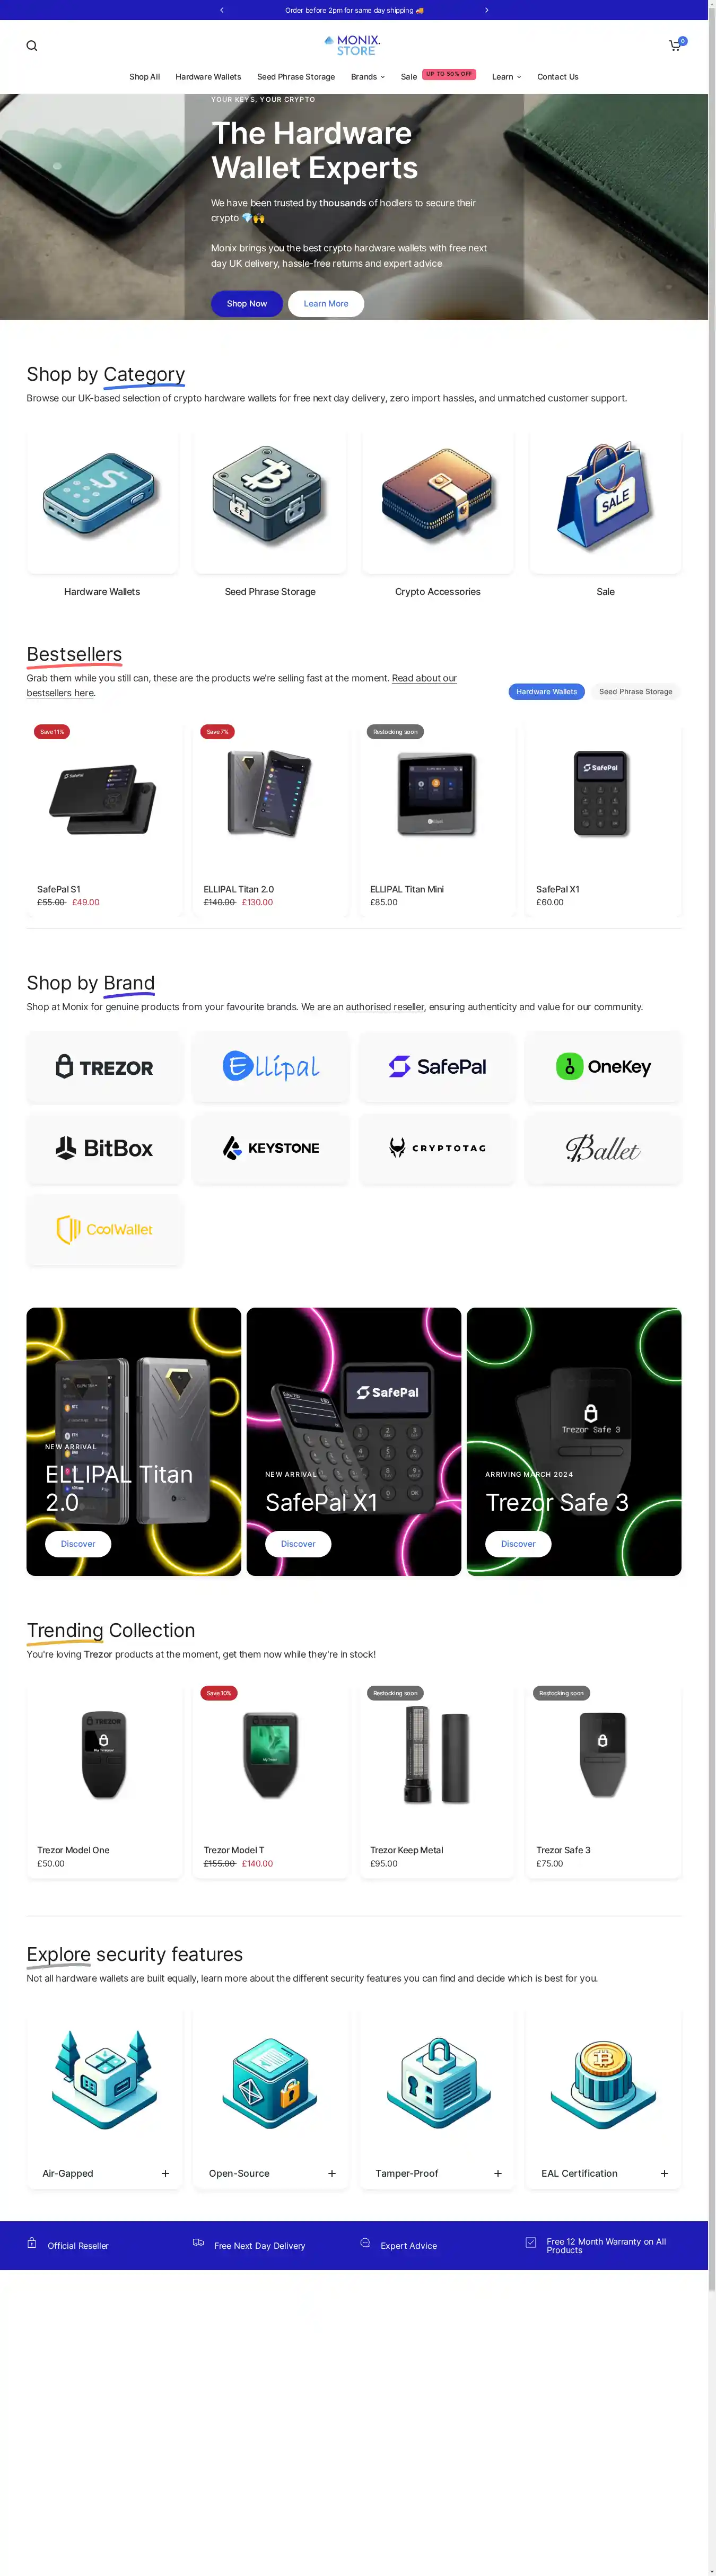Open the SafePal brand logo tile
This screenshot has height=2576, width=716.
pyautogui.click(x=437, y=1067)
